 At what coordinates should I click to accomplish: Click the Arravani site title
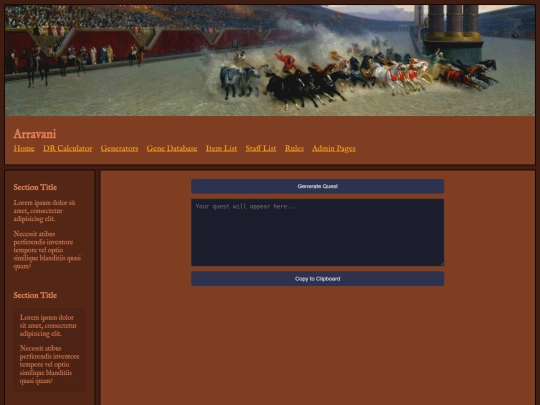coord(35,134)
